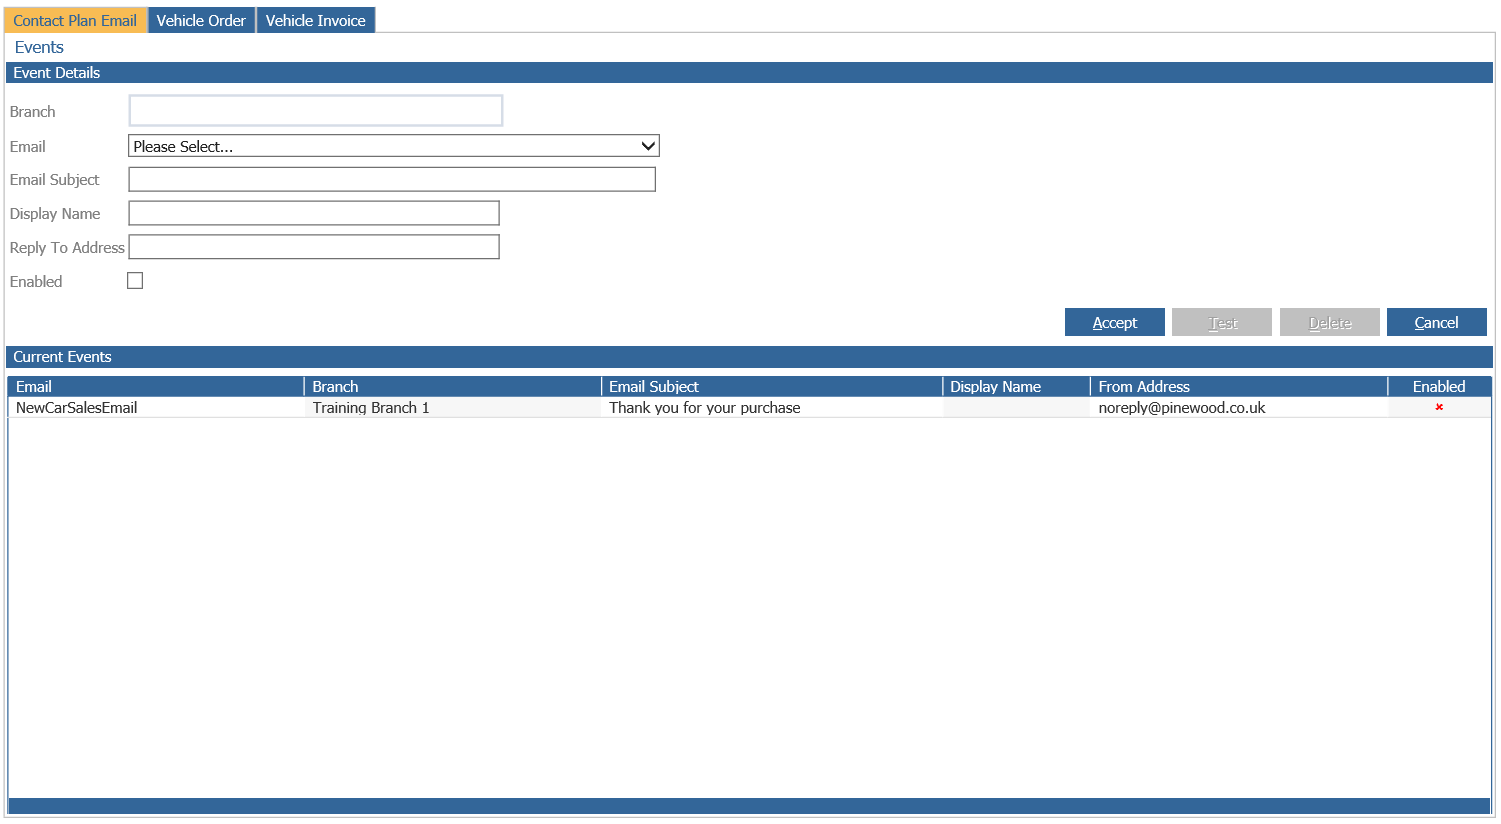Click the Reply To Address field
This screenshot has height=824, width=1501.
click(314, 247)
